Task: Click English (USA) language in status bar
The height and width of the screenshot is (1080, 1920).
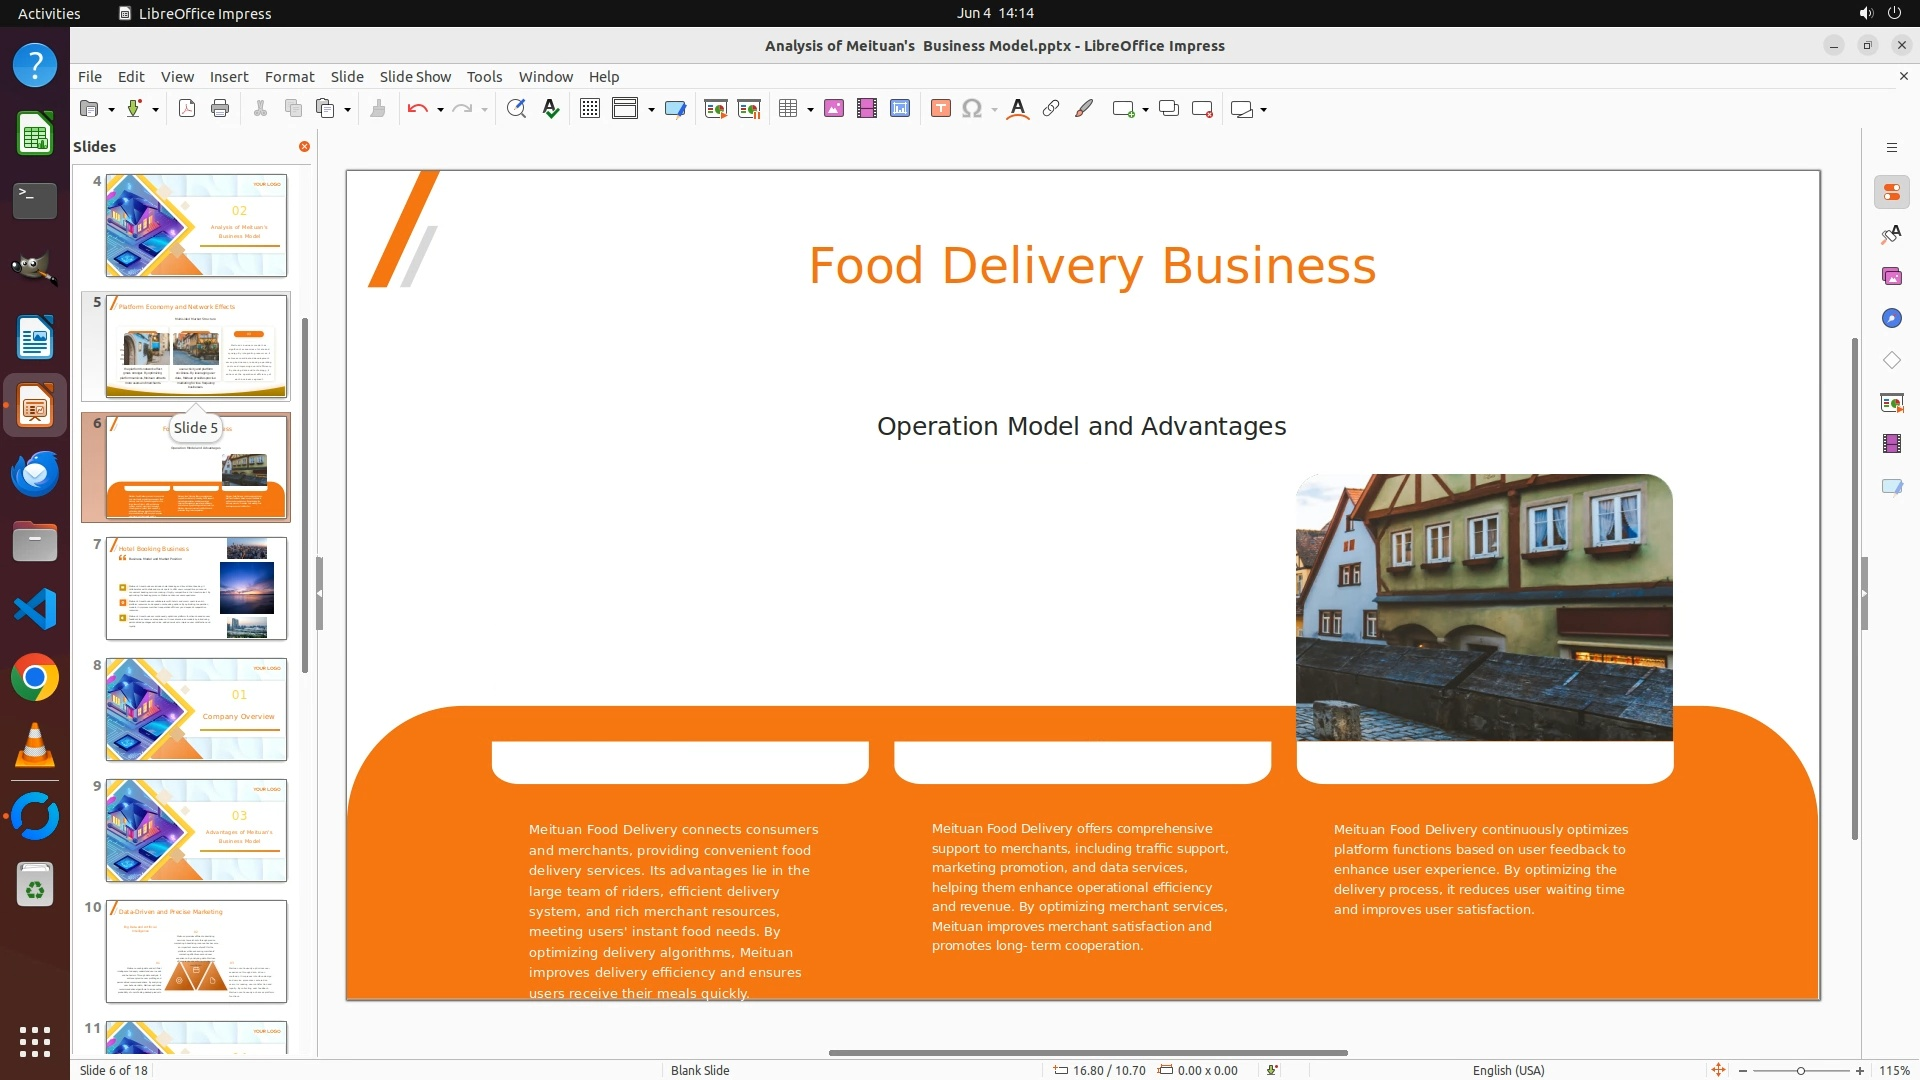Action: tap(1508, 1070)
